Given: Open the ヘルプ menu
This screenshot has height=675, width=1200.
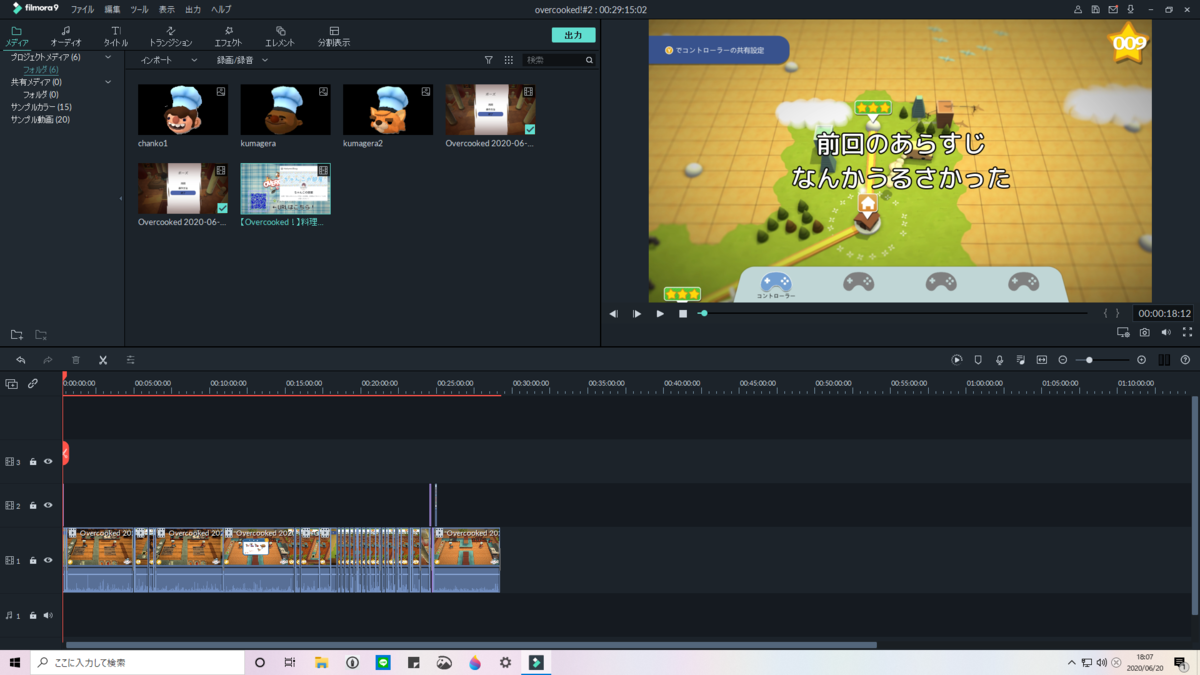Looking at the screenshot, I should (221, 9).
